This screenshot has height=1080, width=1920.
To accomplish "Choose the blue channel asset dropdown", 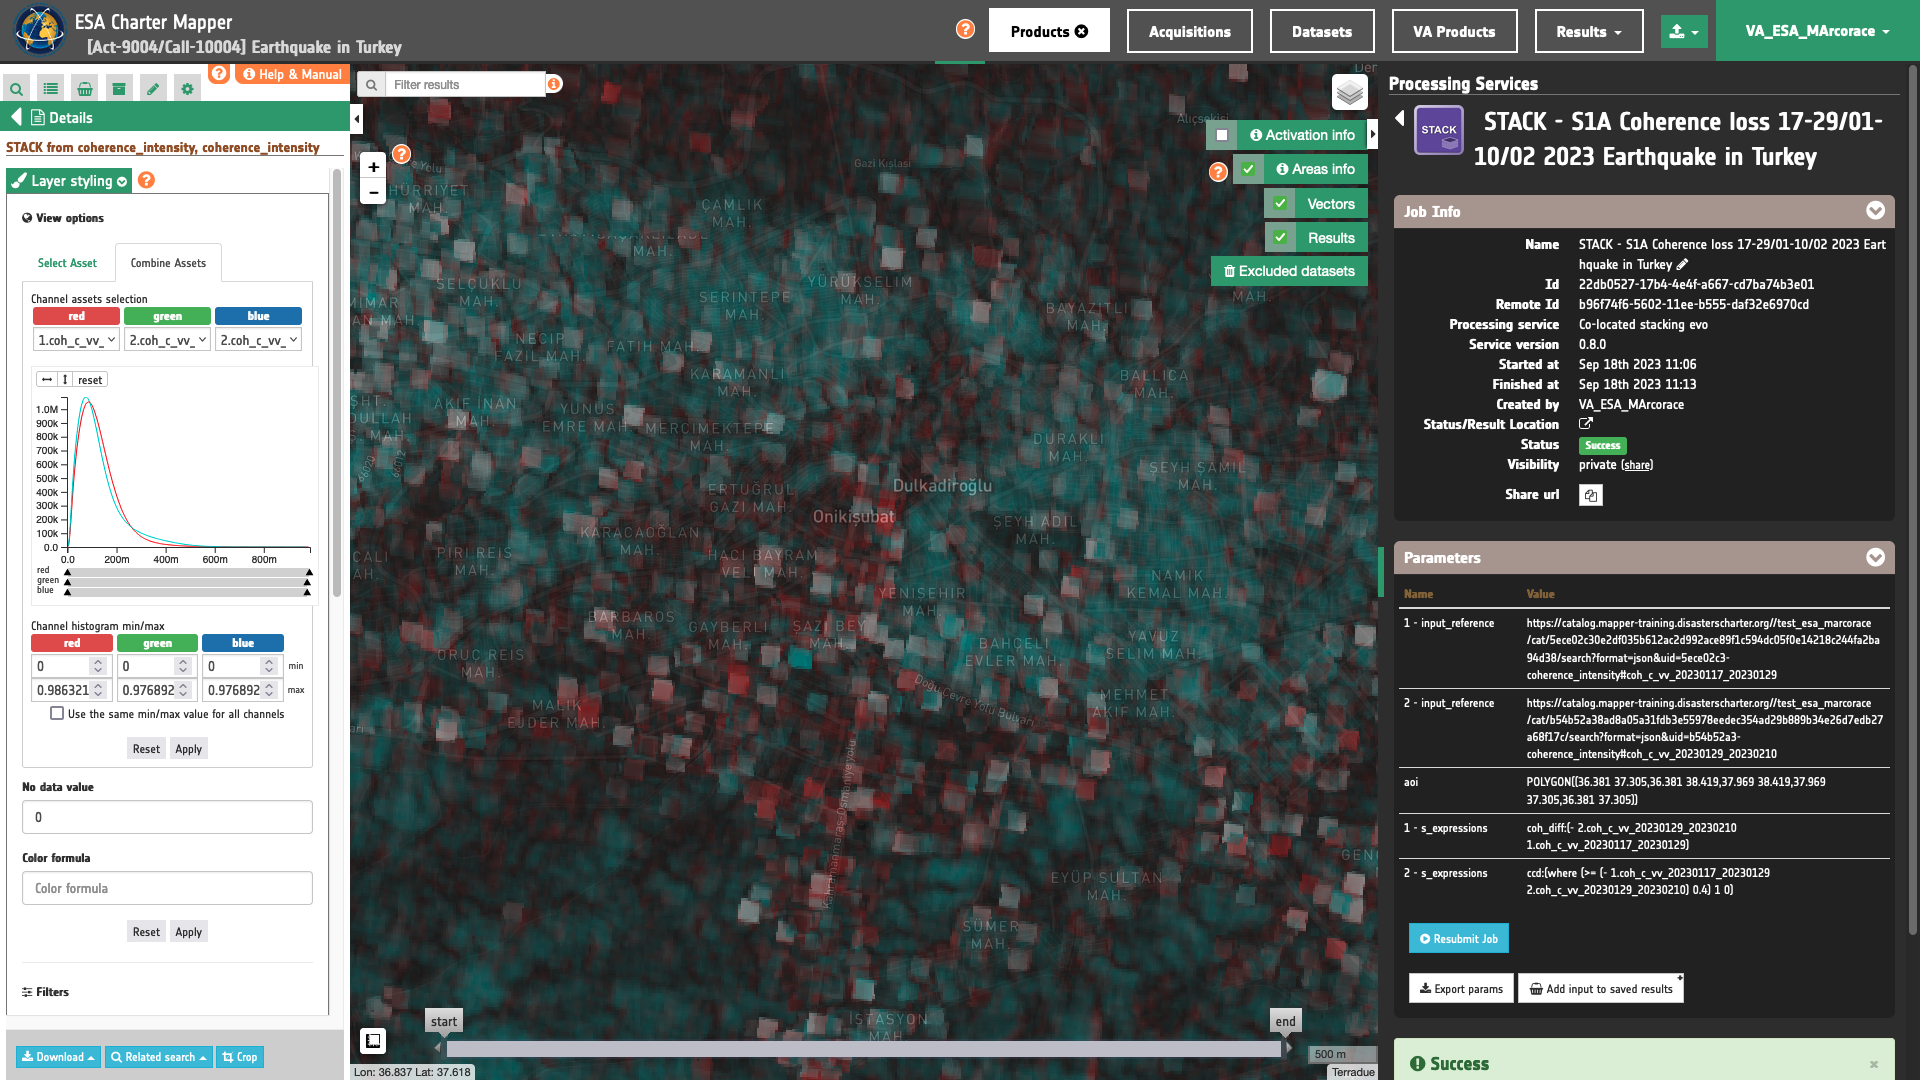I will click(259, 340).
